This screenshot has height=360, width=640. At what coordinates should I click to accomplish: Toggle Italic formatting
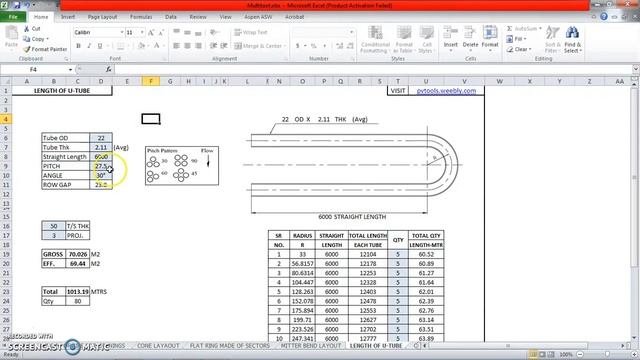(x=89, y=46)
